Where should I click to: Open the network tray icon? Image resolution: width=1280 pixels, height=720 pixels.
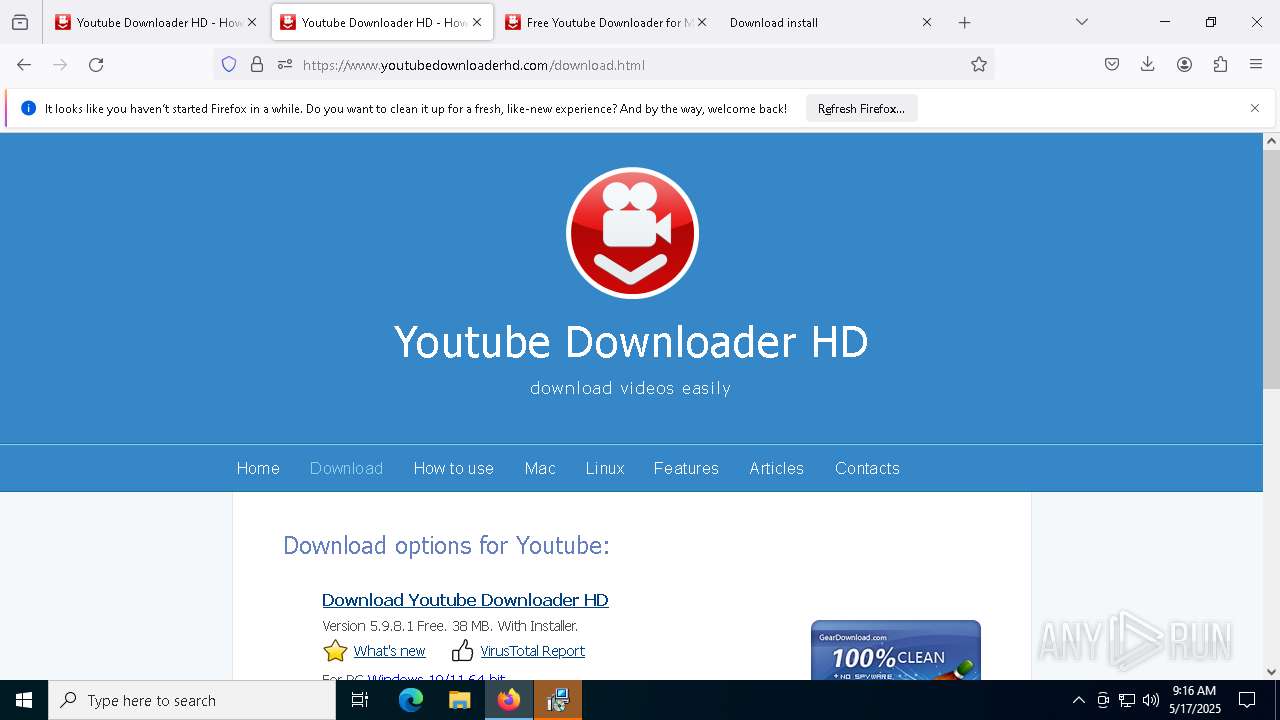click(1127, 700)
